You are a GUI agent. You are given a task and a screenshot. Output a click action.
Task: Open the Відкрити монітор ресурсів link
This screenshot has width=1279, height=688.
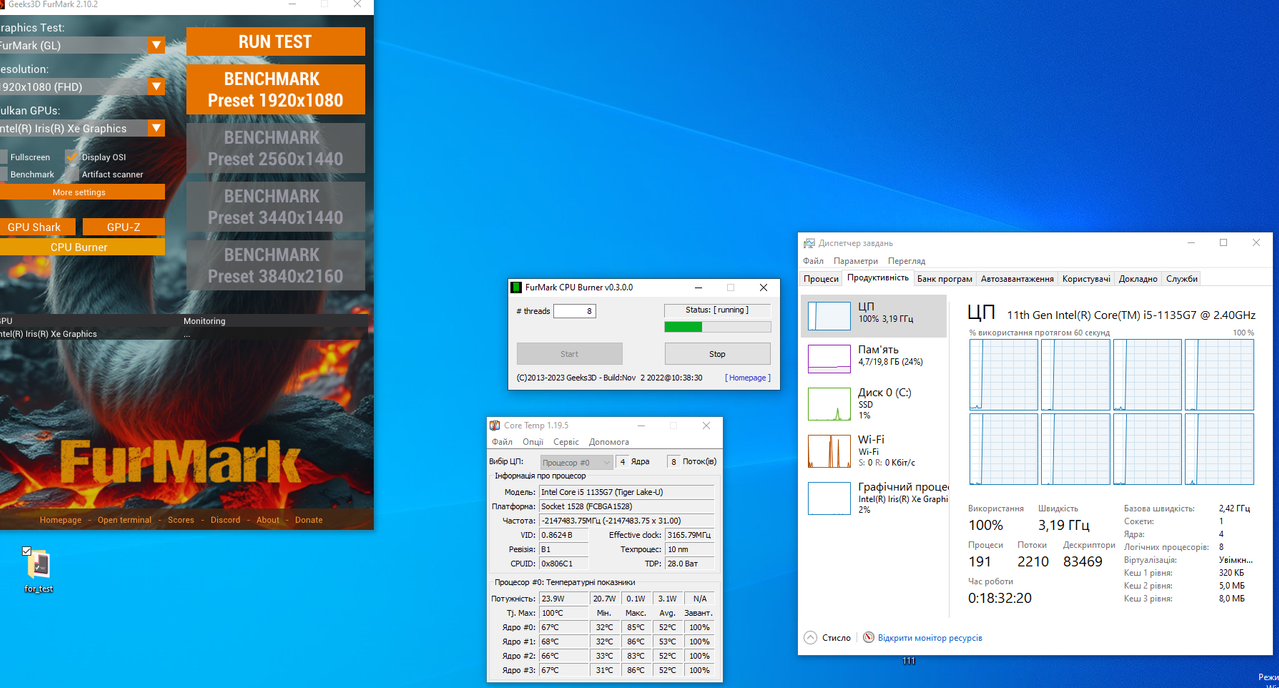(x=930, y=638)
